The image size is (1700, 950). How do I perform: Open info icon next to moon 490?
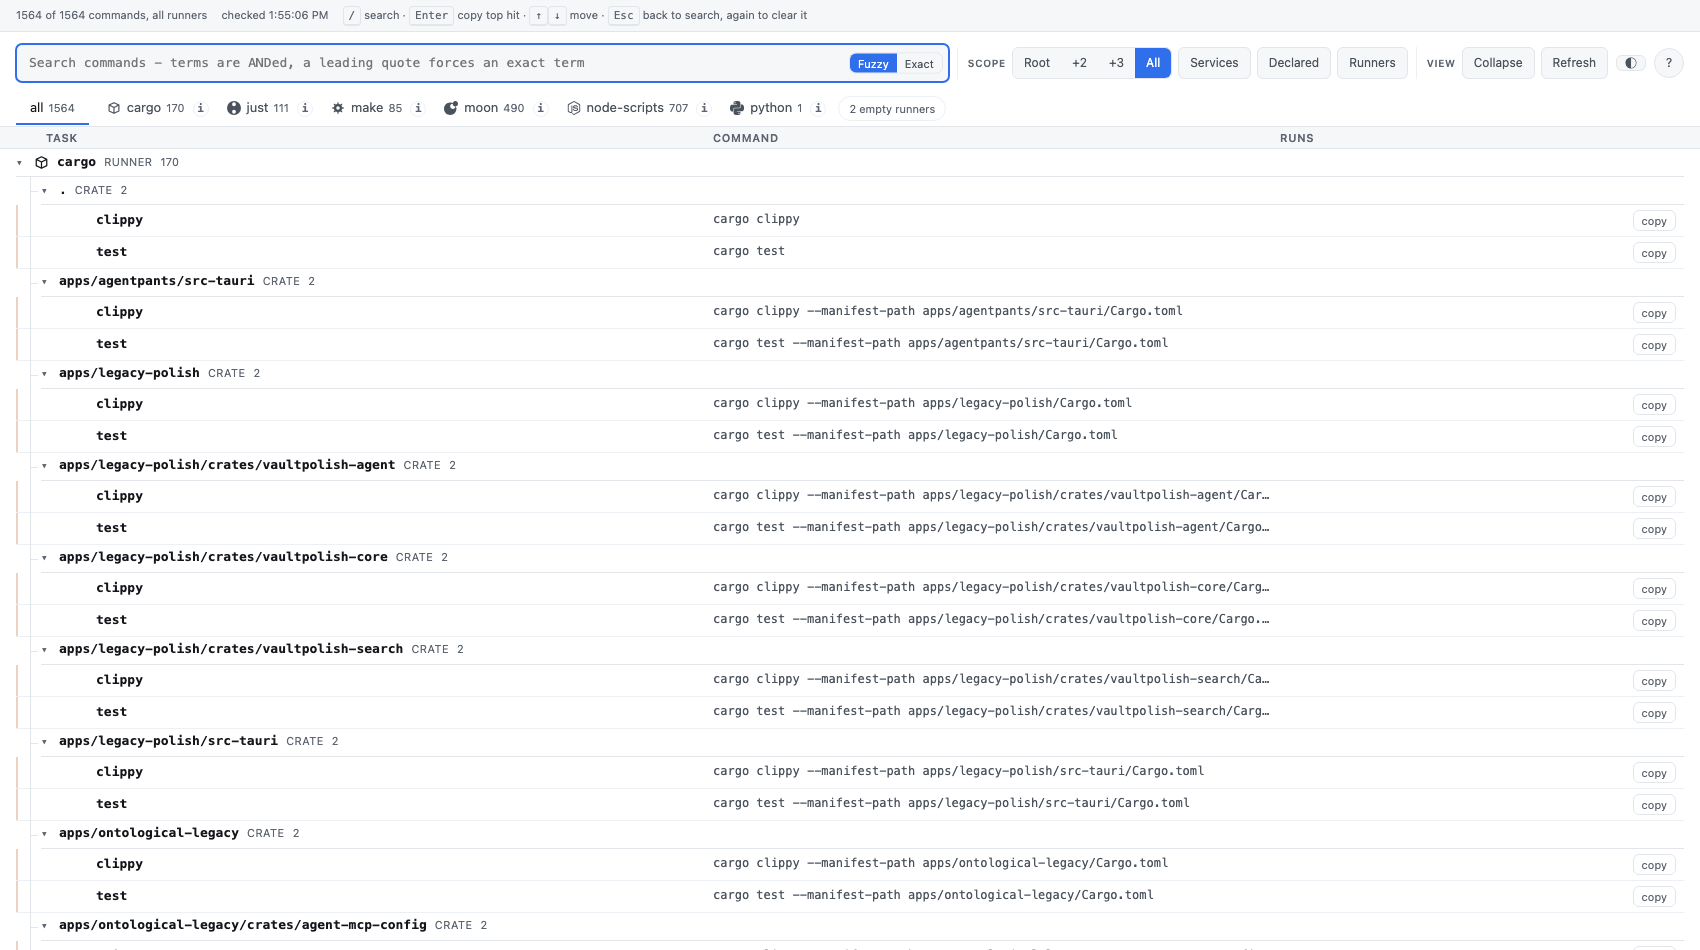541,108
